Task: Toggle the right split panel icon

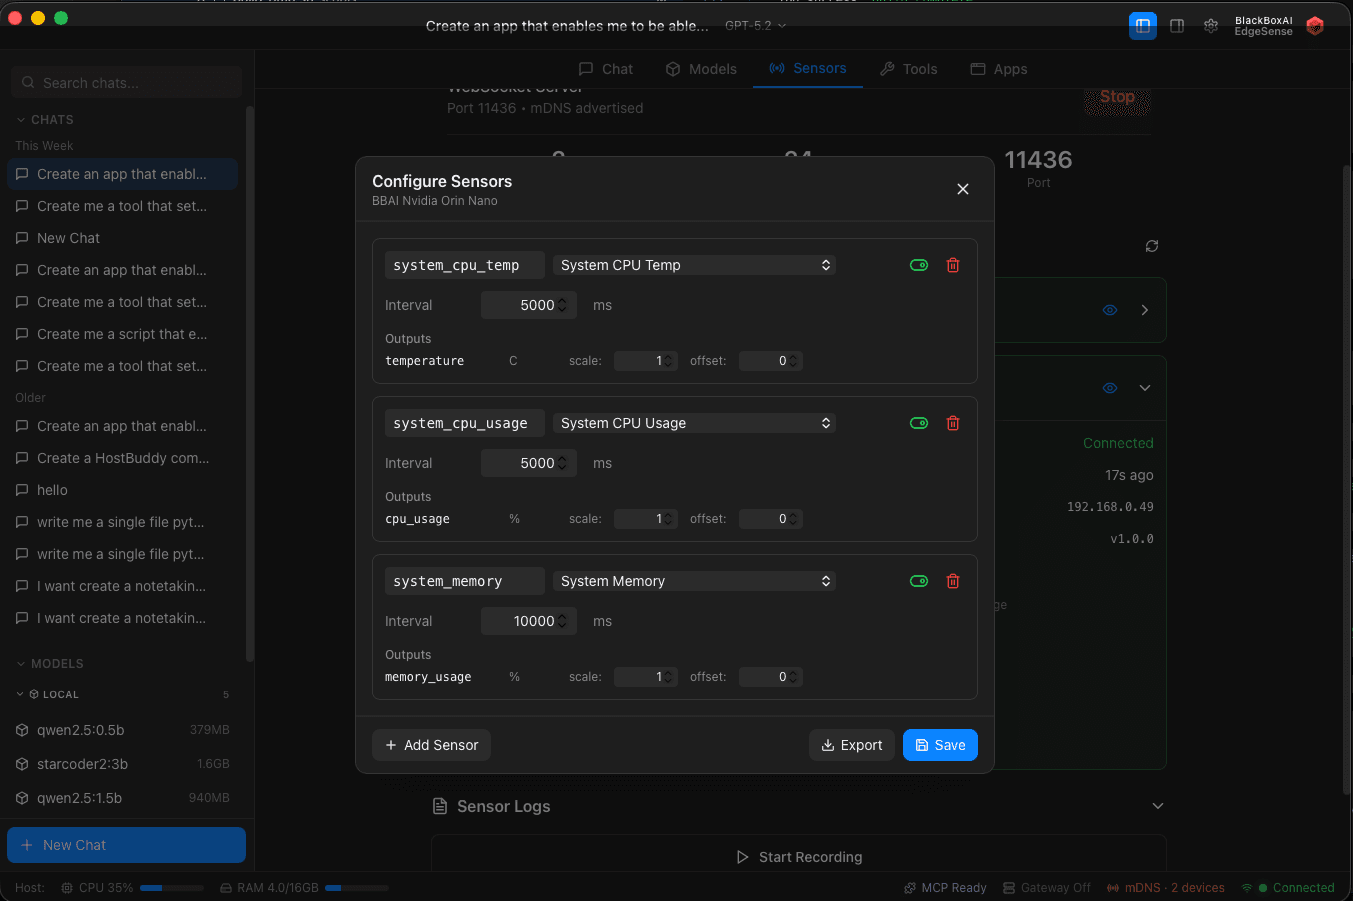Action: point(1177,26)
